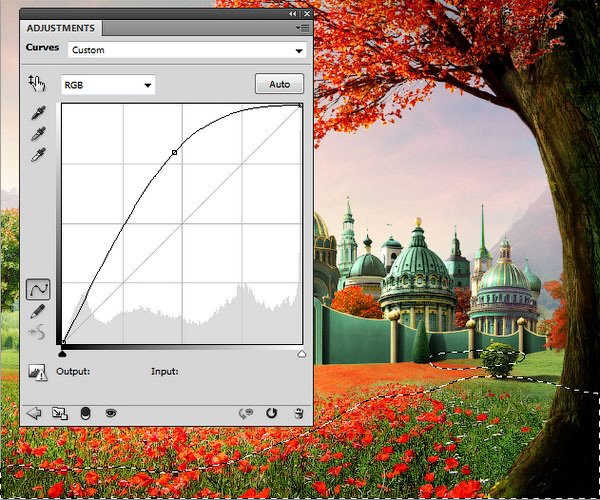This screenshot has height=500, width=600.
Task: Delete this adjustment layer via trash
Action: click(298, 413)
